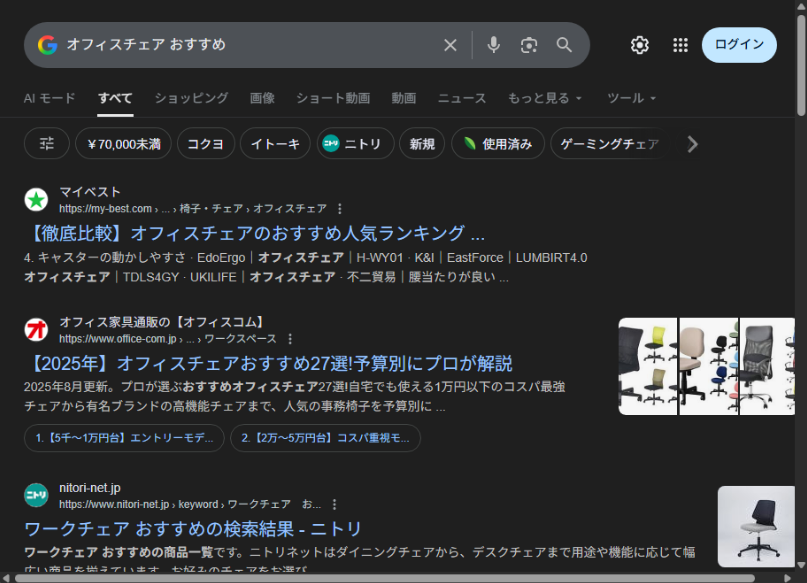Click the magnifying glass search icon

coord(564,45)
